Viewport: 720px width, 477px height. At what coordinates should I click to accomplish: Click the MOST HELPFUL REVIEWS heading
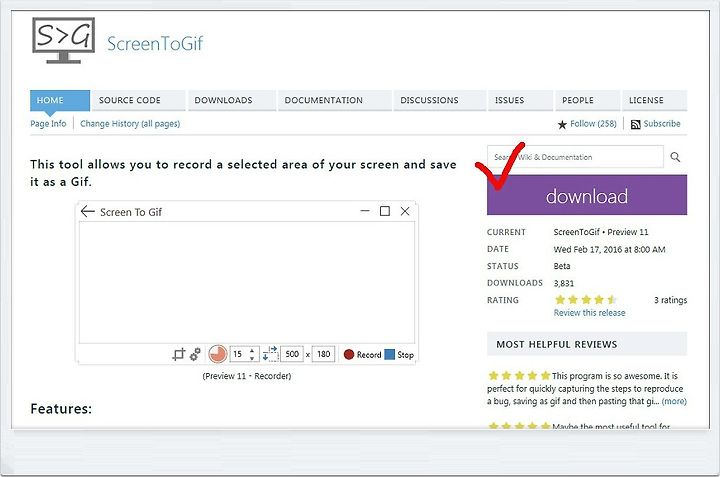click(557, 344)
